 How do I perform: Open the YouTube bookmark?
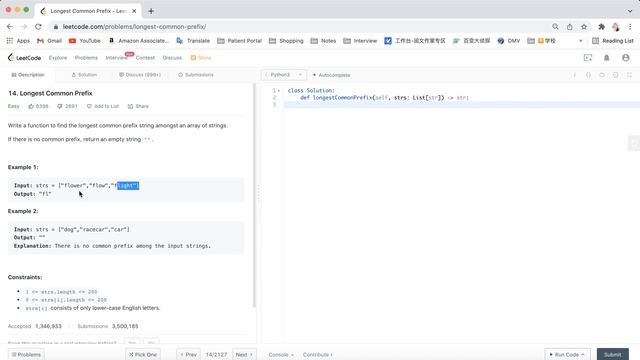tap(84, 41)
